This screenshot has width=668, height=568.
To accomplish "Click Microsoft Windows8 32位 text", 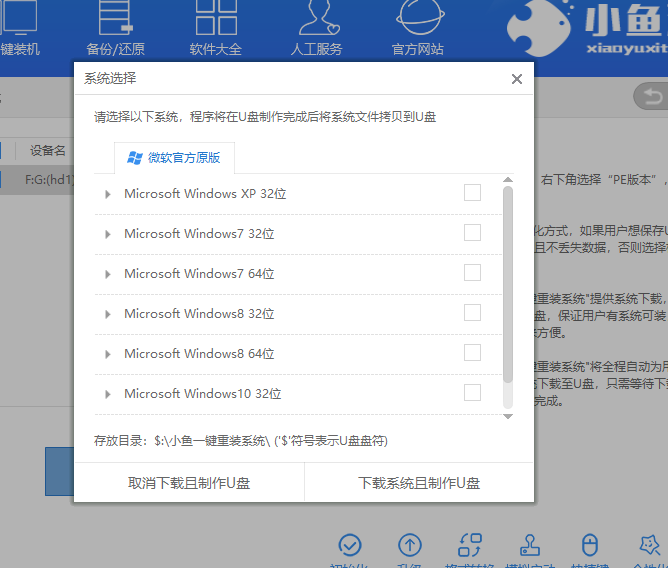I will [199, 314].
